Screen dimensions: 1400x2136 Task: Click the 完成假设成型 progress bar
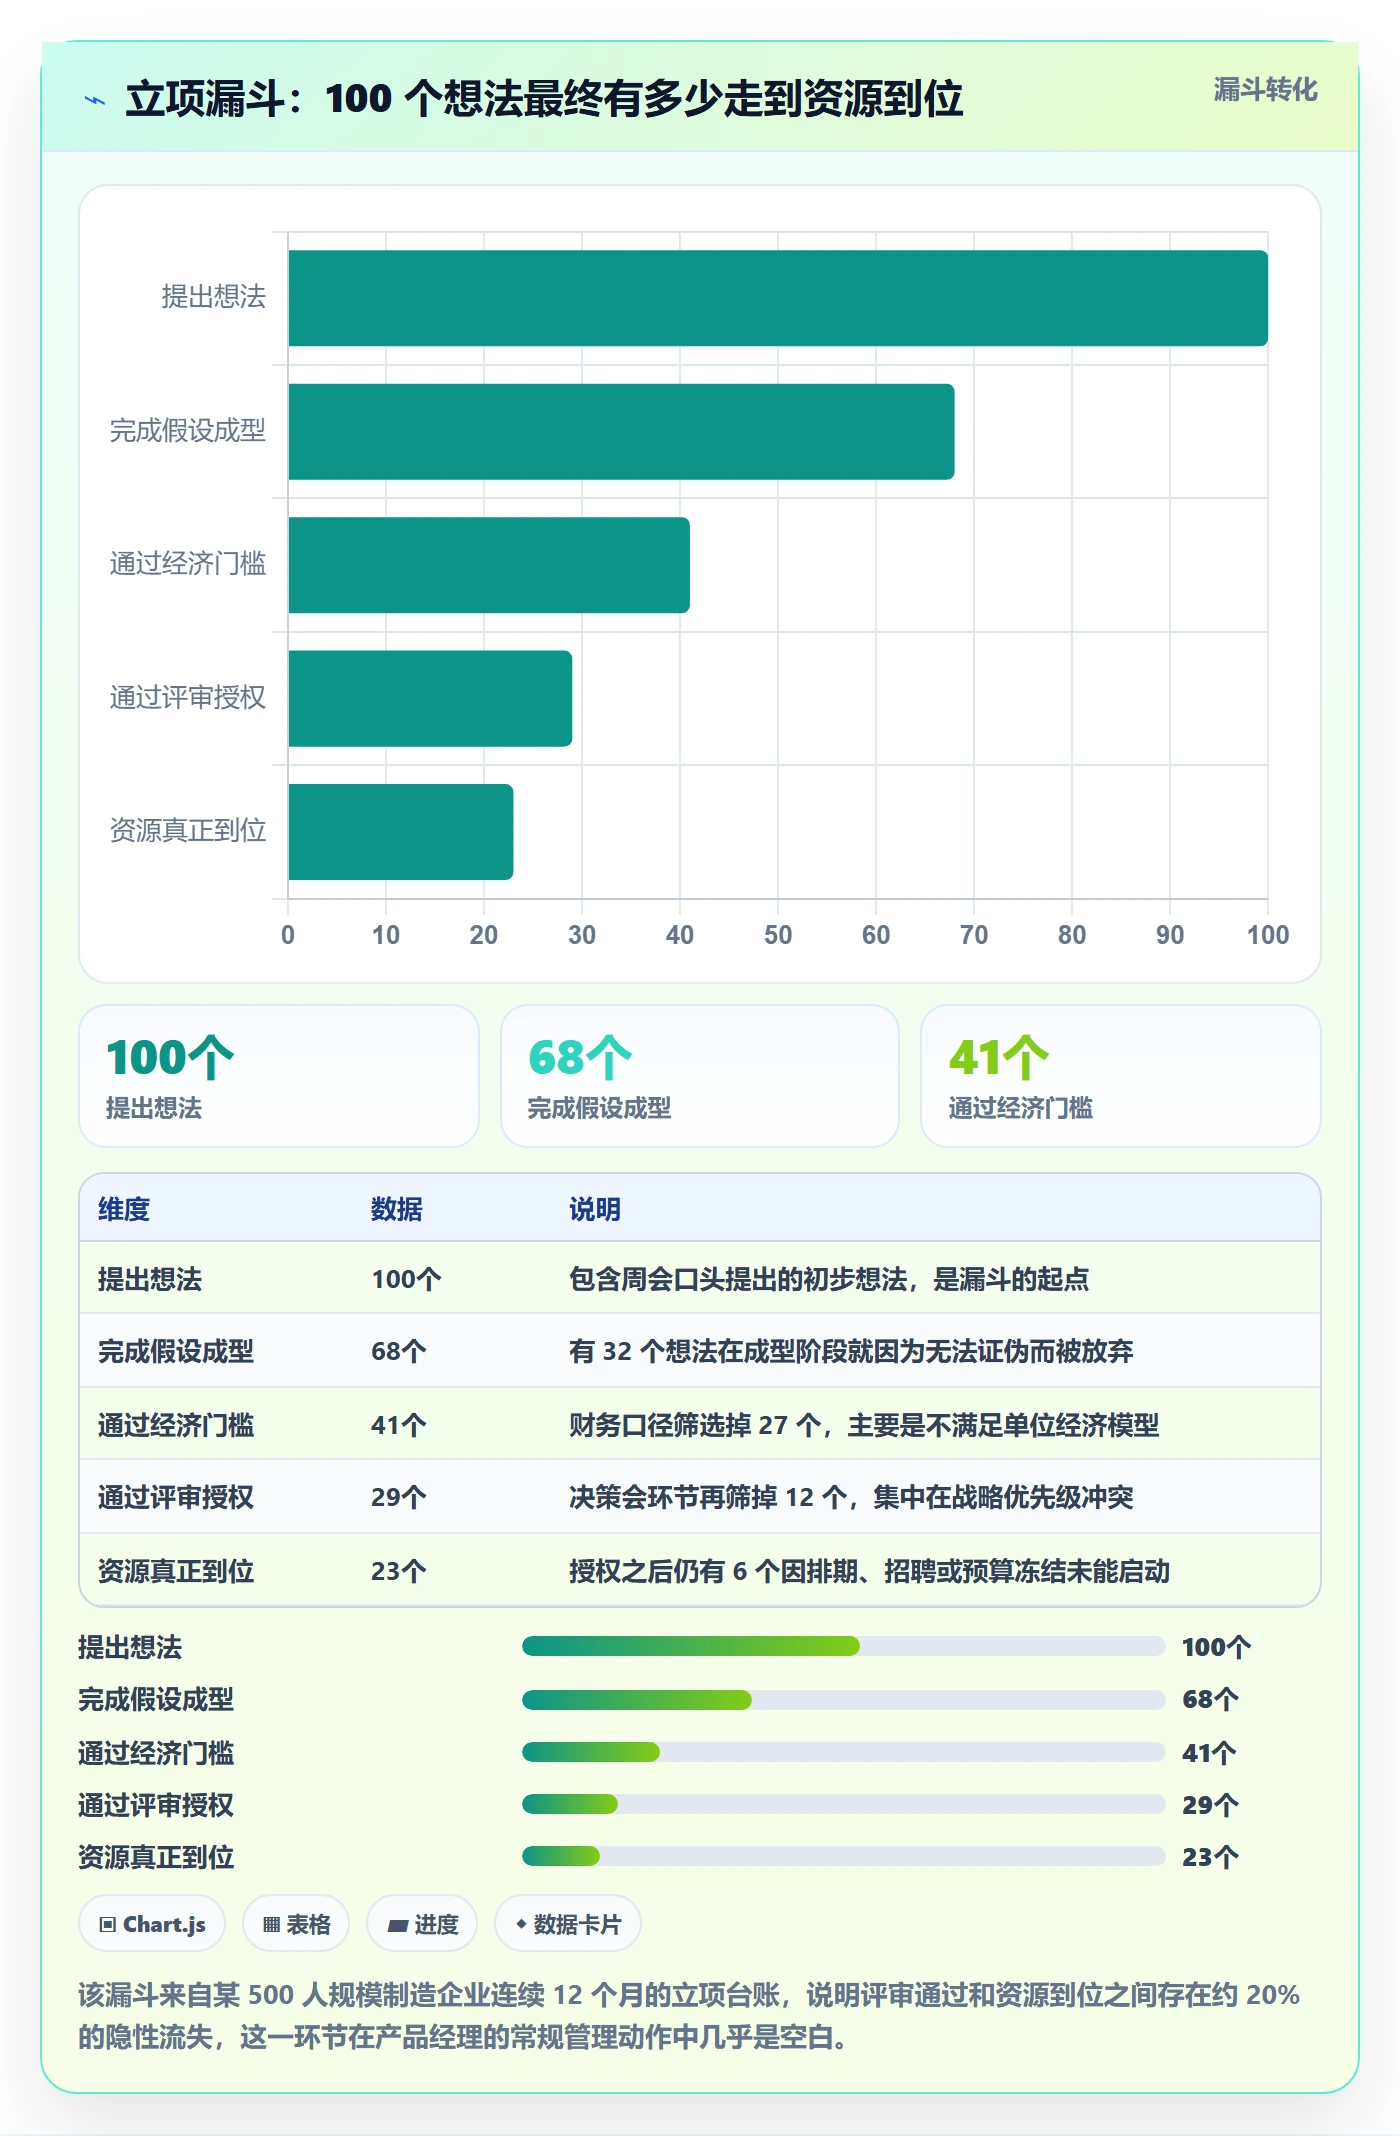pos(844,1700)
